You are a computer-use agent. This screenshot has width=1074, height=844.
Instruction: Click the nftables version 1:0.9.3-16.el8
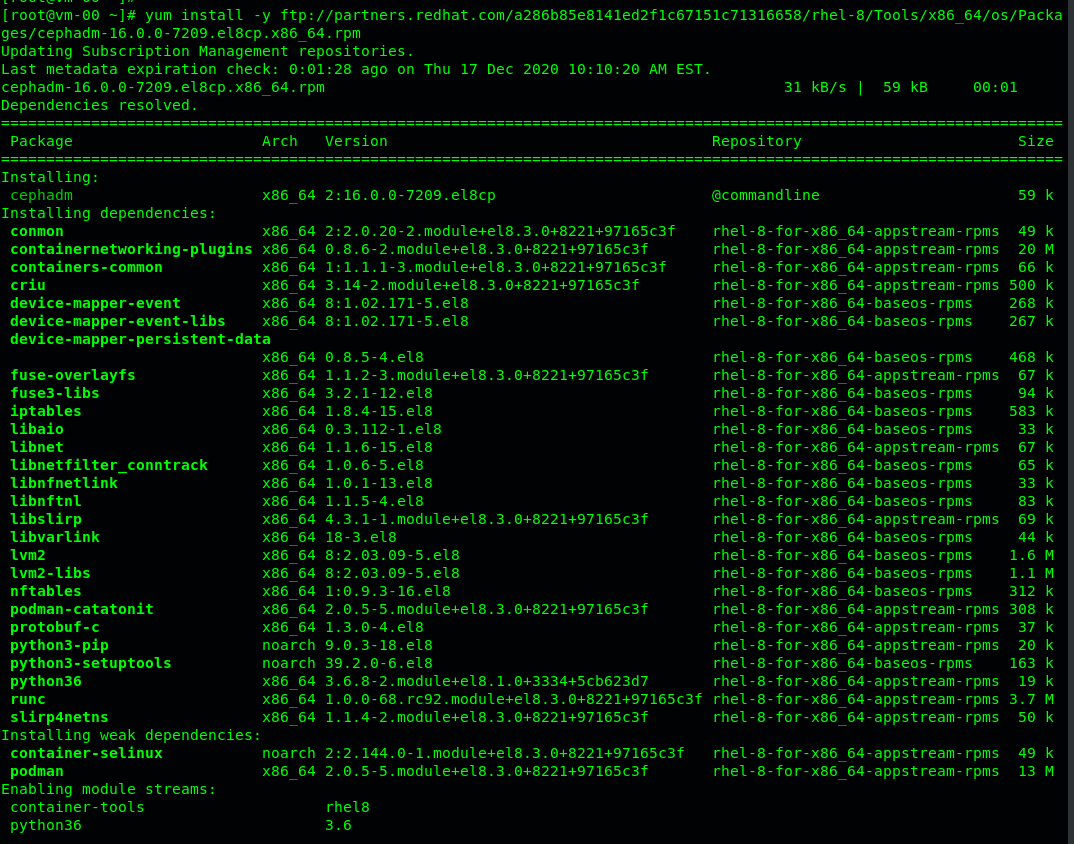coord(388,591)
